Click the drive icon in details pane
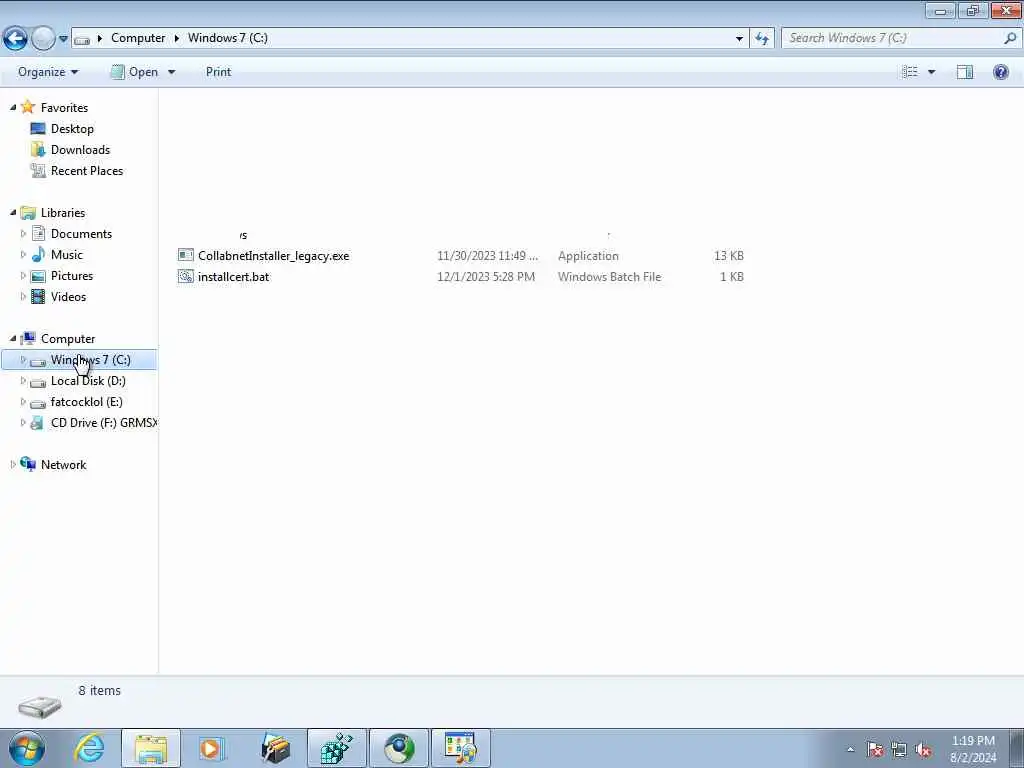The image size is (1024, 768). (40, 706)
